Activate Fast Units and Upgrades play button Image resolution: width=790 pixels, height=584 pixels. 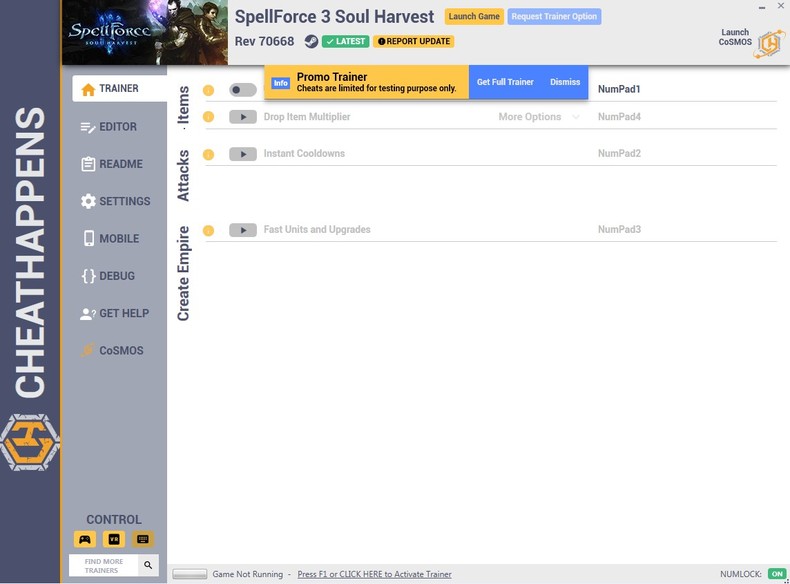243,230
